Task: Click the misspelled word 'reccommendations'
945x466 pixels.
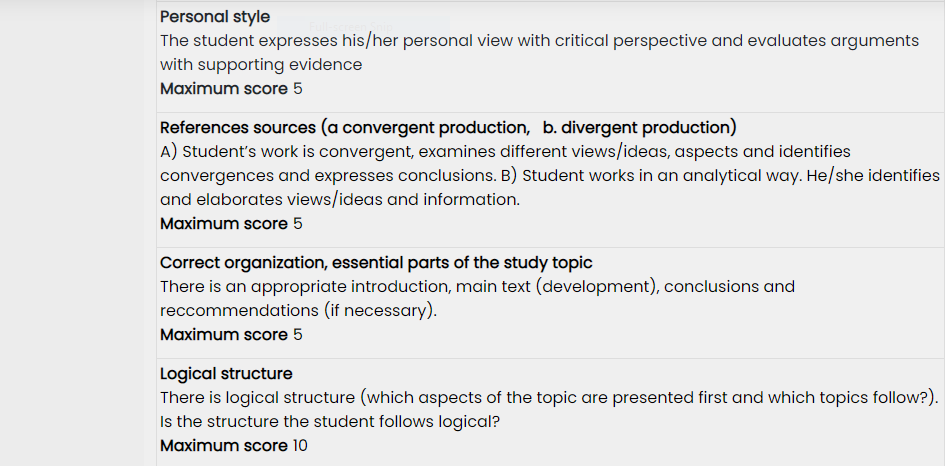Action: click(239, 310)
